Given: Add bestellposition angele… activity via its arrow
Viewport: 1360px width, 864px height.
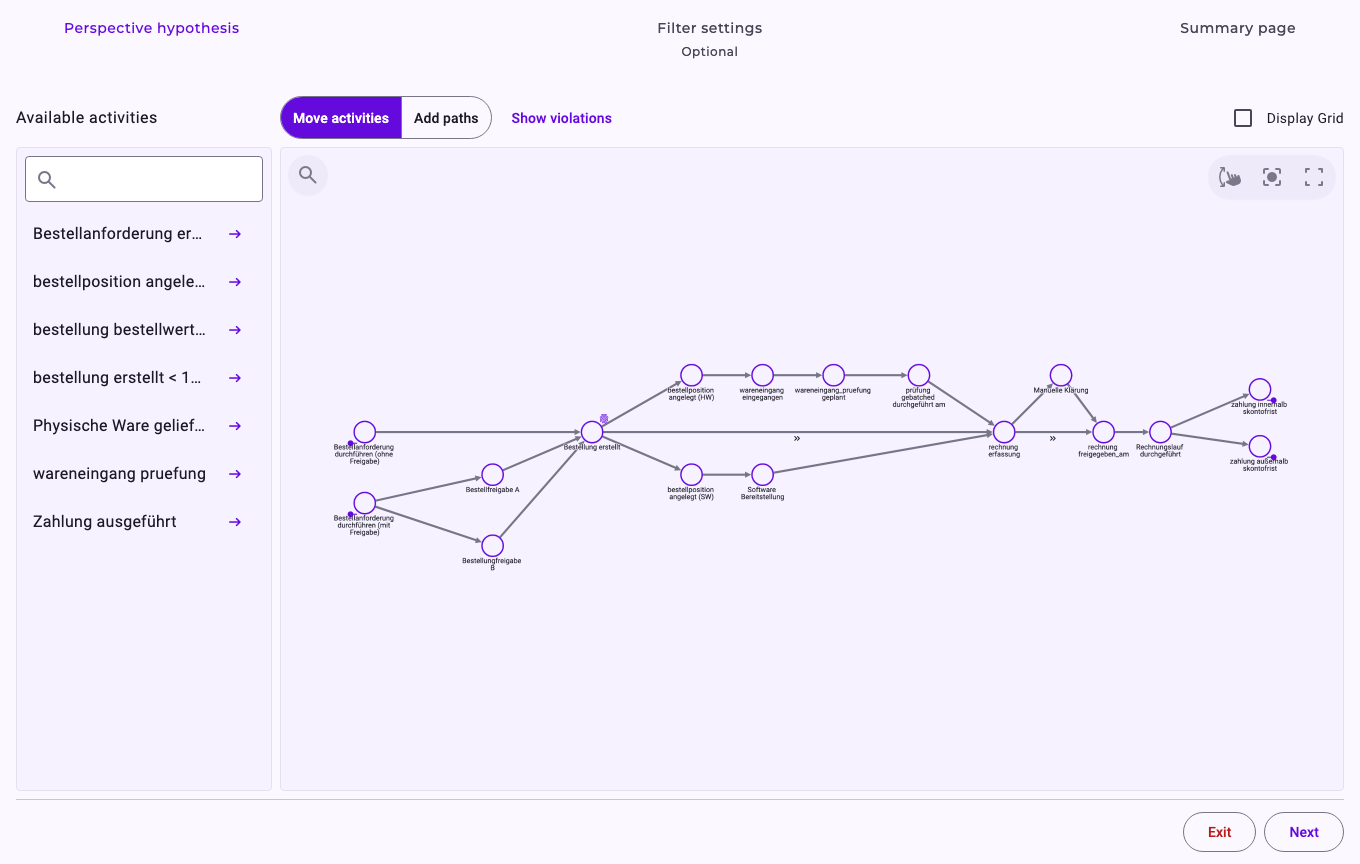Looking at the screenshot, I should [235, 282].
